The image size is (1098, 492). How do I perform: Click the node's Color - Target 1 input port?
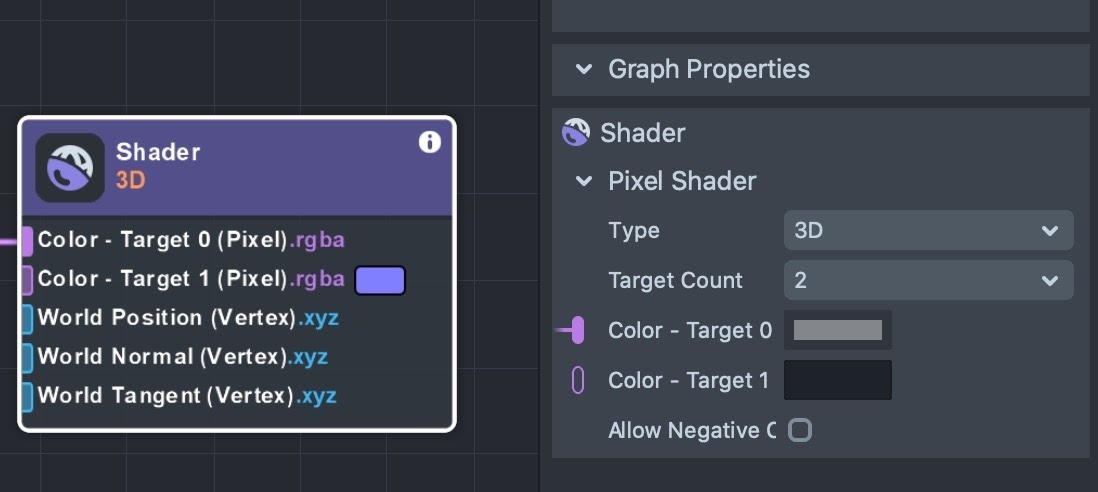click(27, 279)
